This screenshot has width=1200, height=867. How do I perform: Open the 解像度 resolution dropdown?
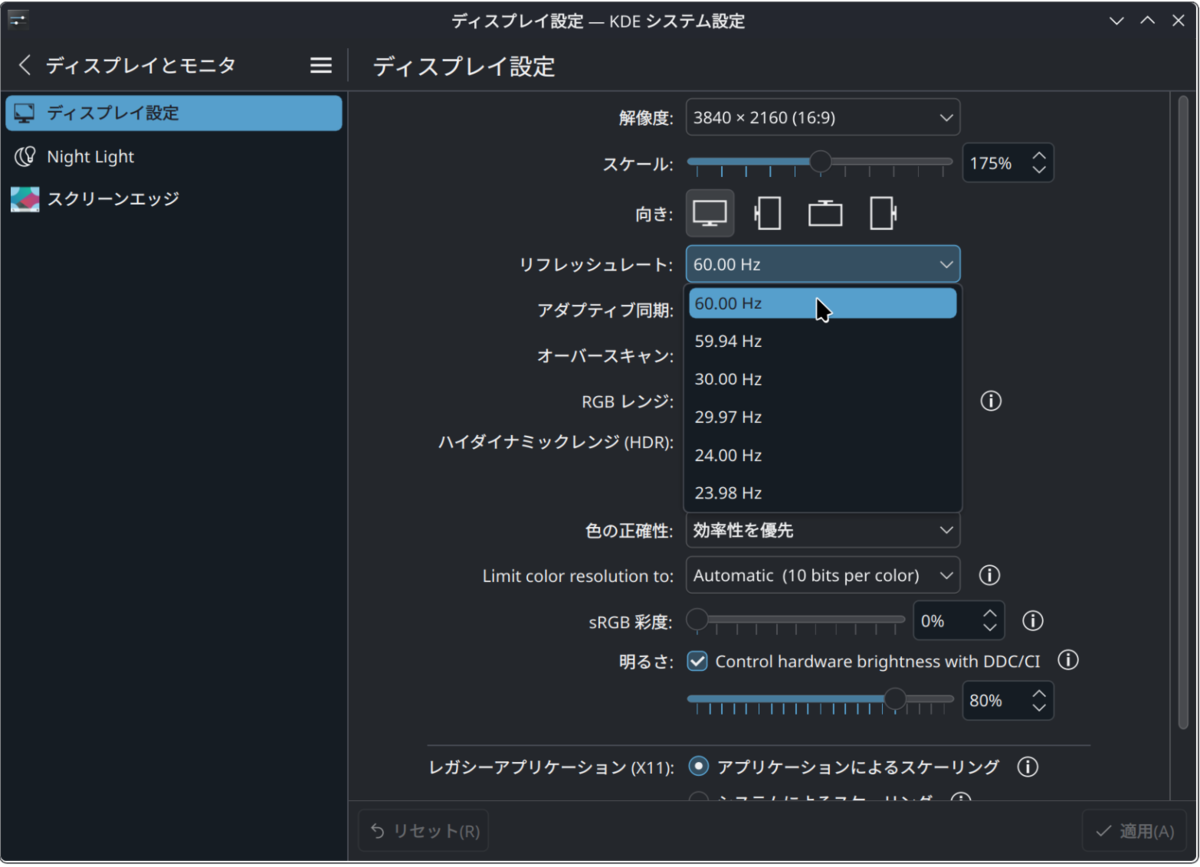coord(822,117)
